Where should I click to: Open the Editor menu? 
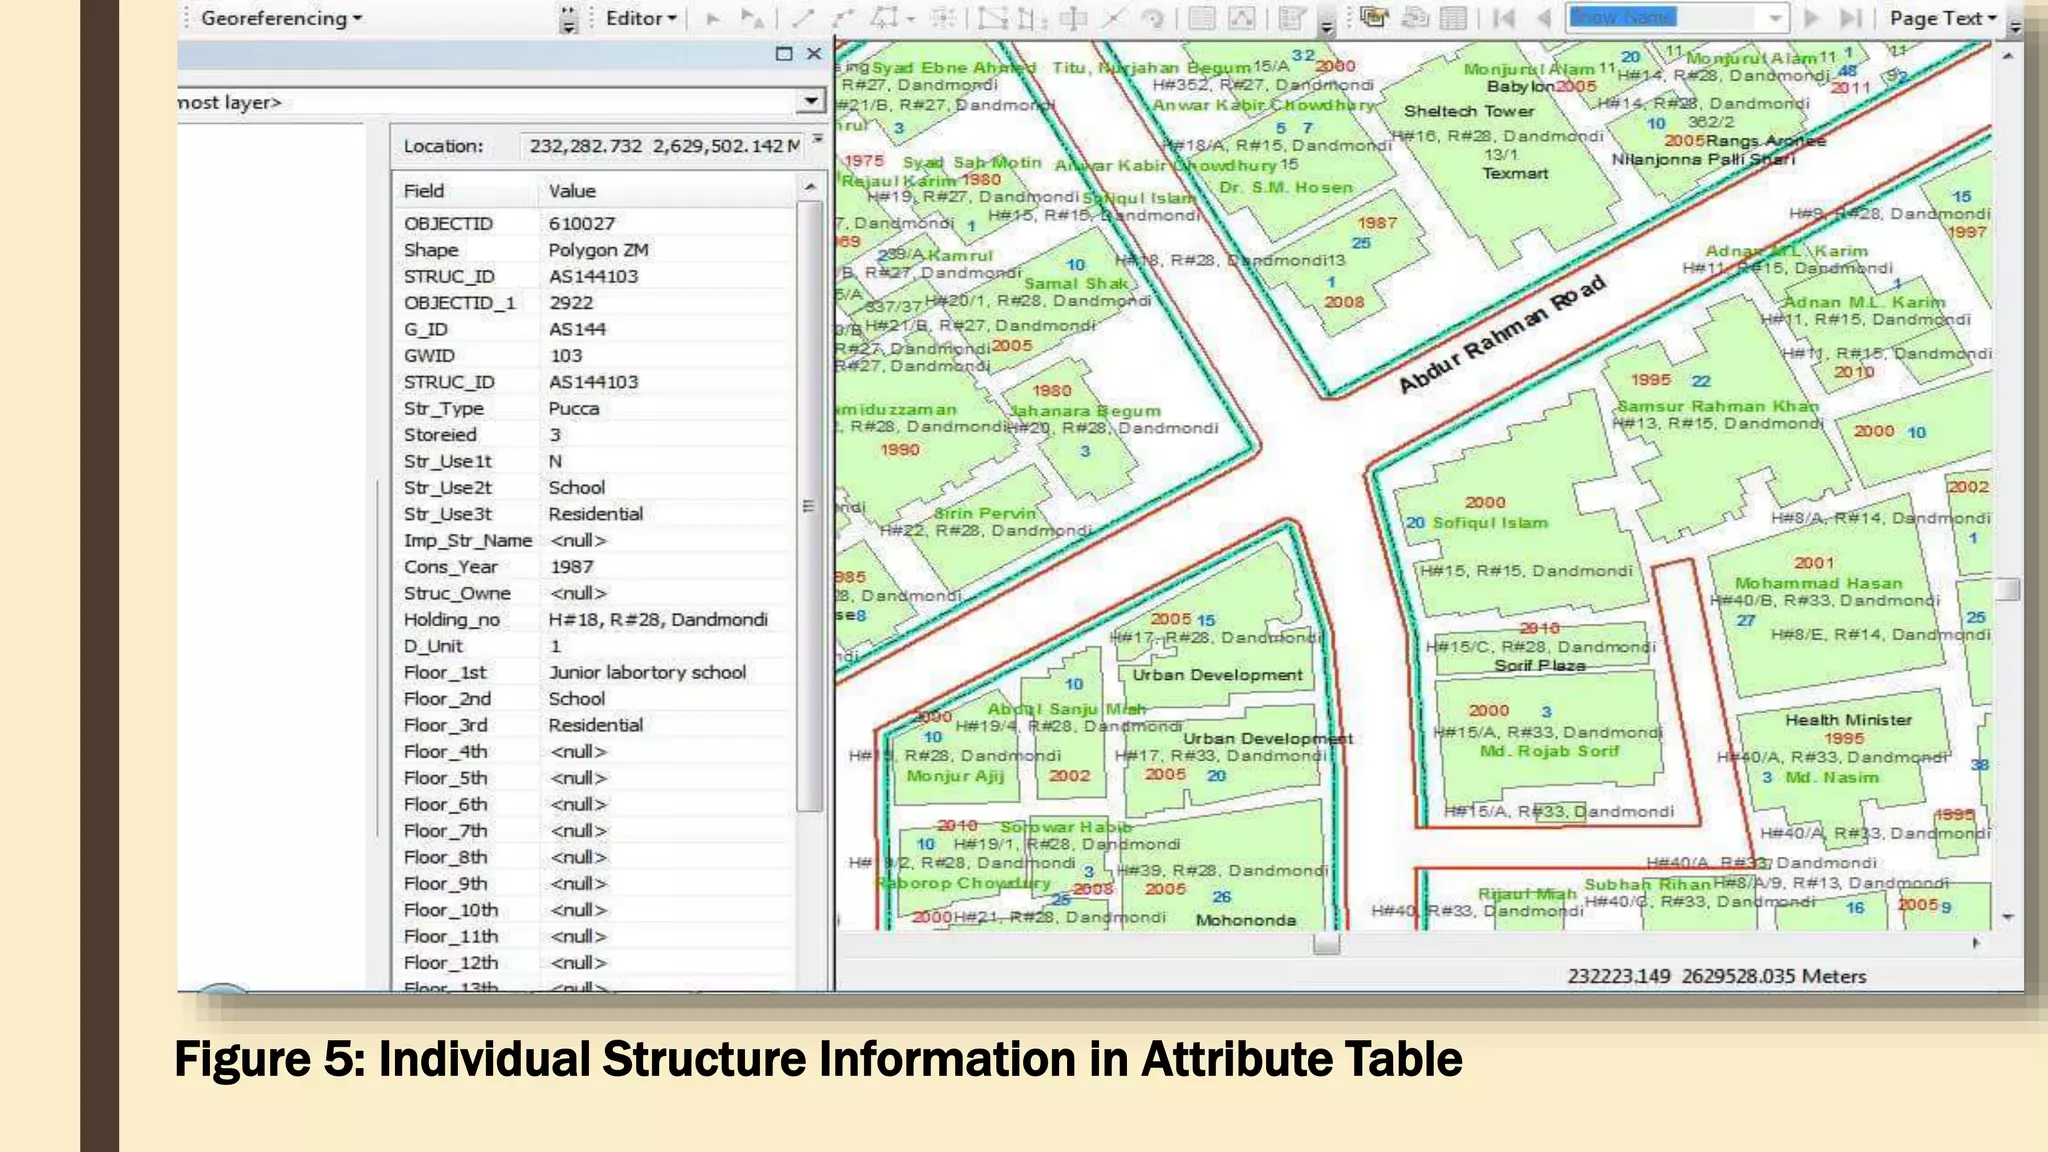click(x=641, y=18)
